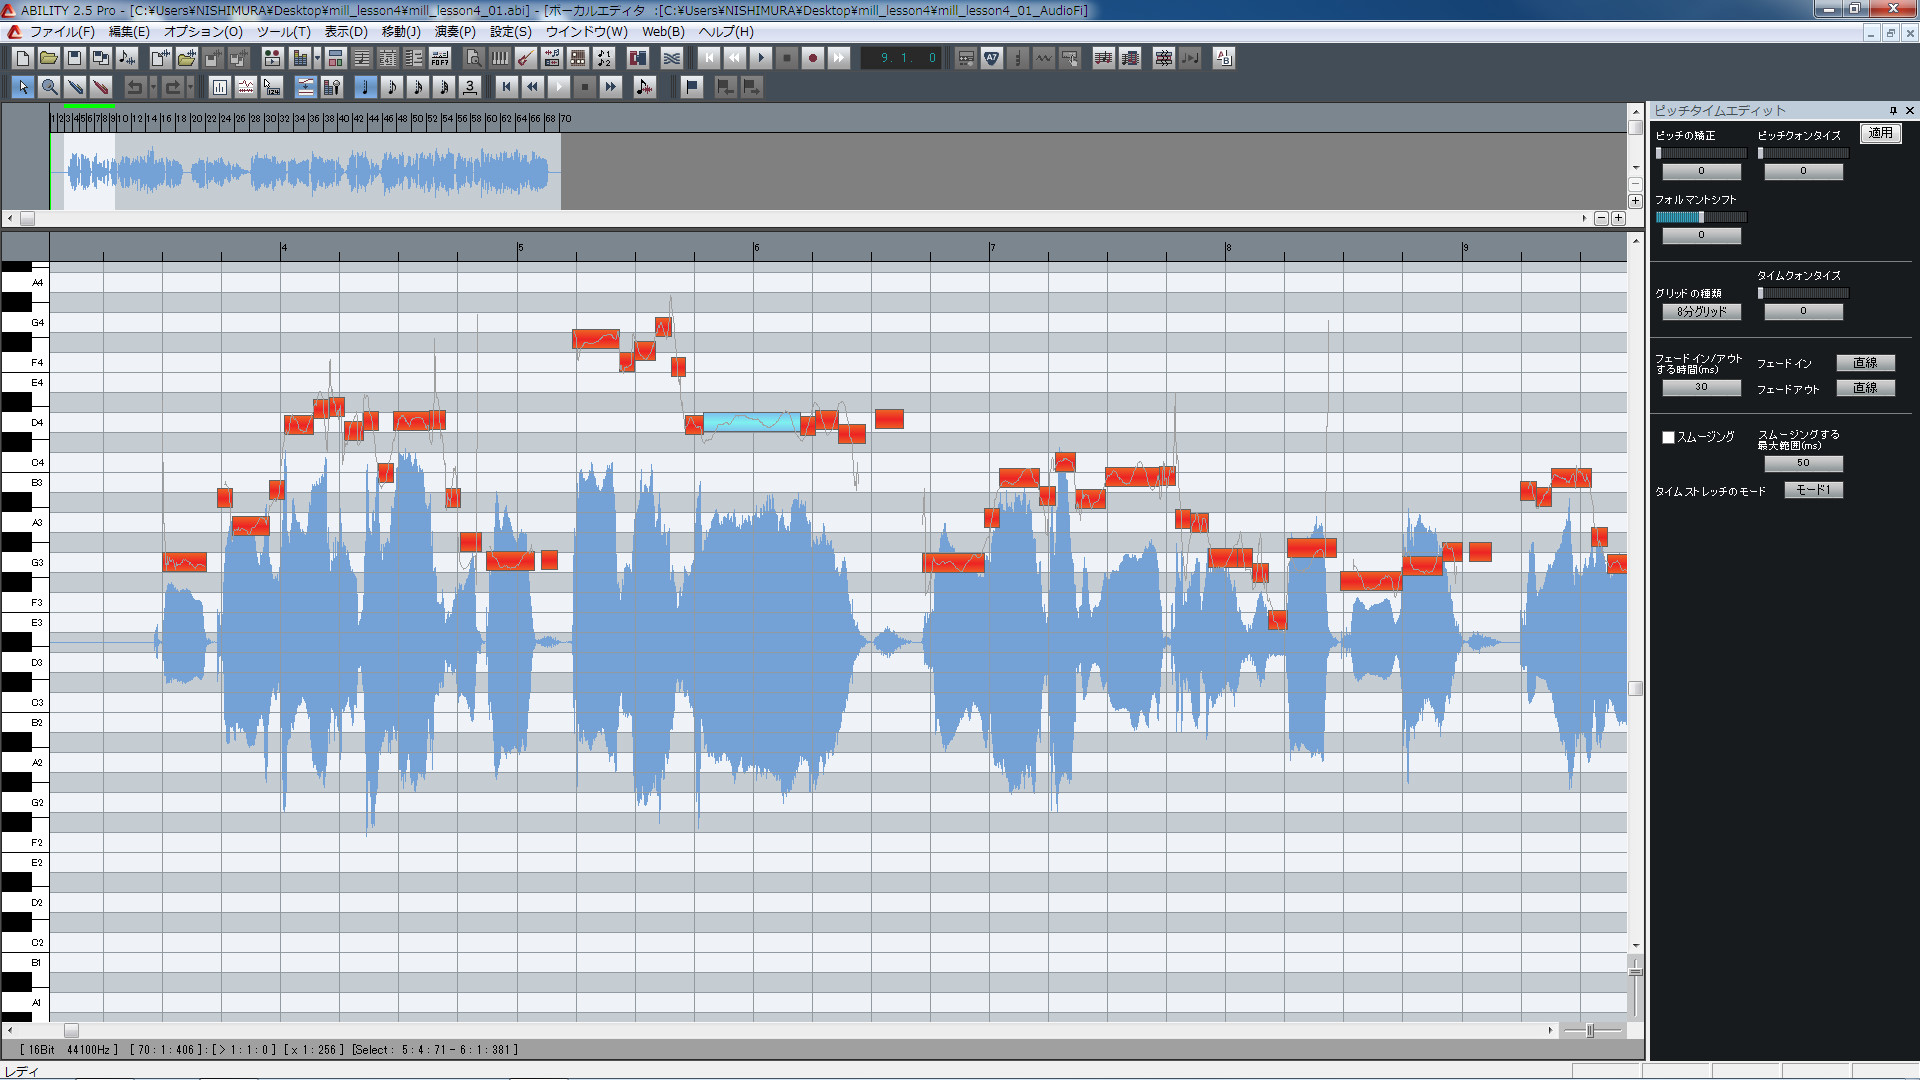This screenshot has width=1920, height=1080.
Task: Open the フェードイン 直線 curve selector
Action: point(1865,363)
